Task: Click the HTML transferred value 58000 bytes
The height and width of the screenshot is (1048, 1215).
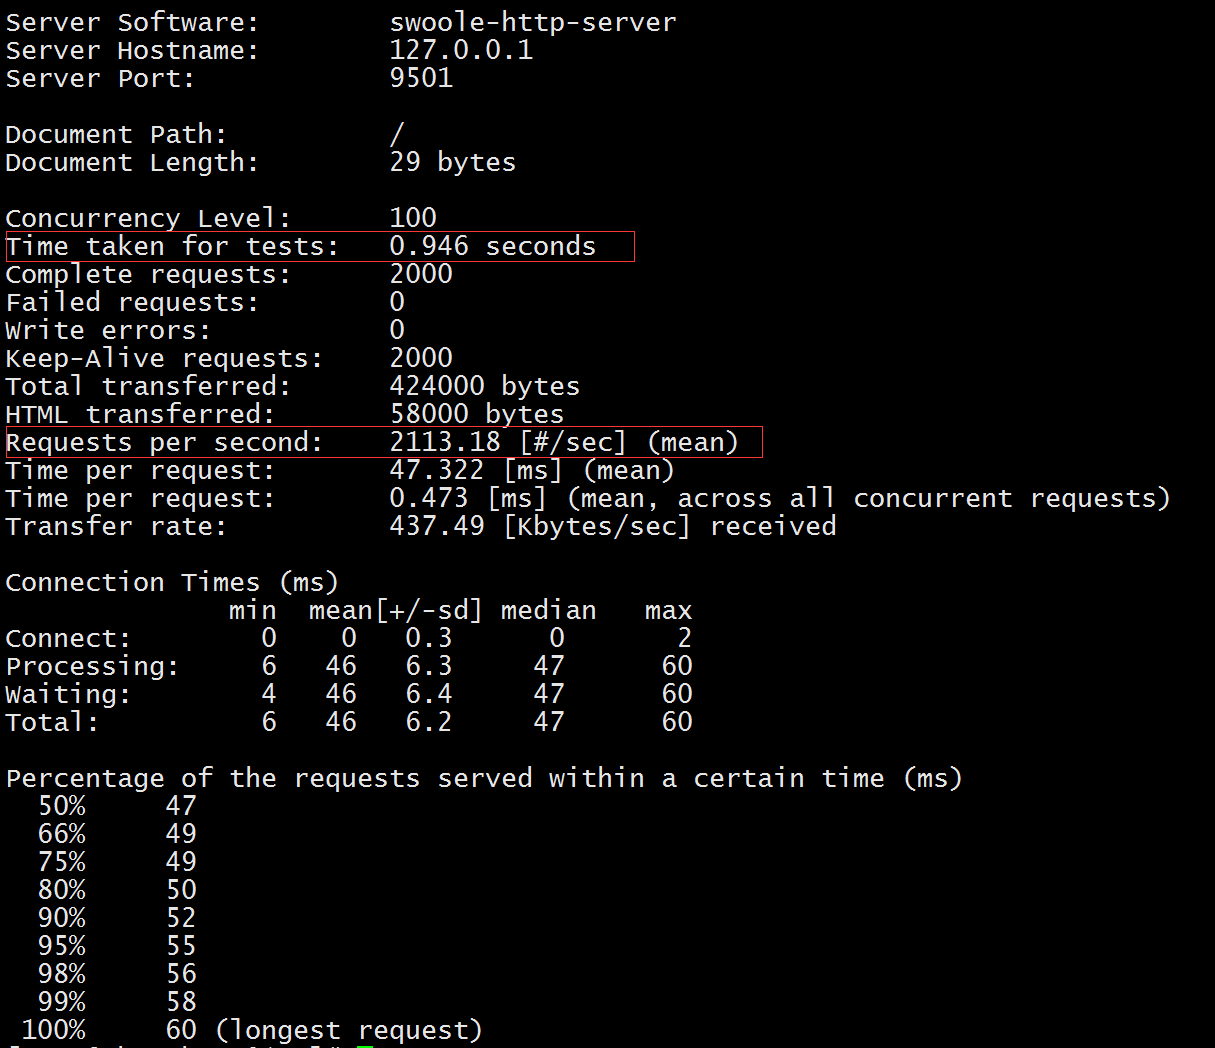Action: pyautogui.click(x=476, y=414)
